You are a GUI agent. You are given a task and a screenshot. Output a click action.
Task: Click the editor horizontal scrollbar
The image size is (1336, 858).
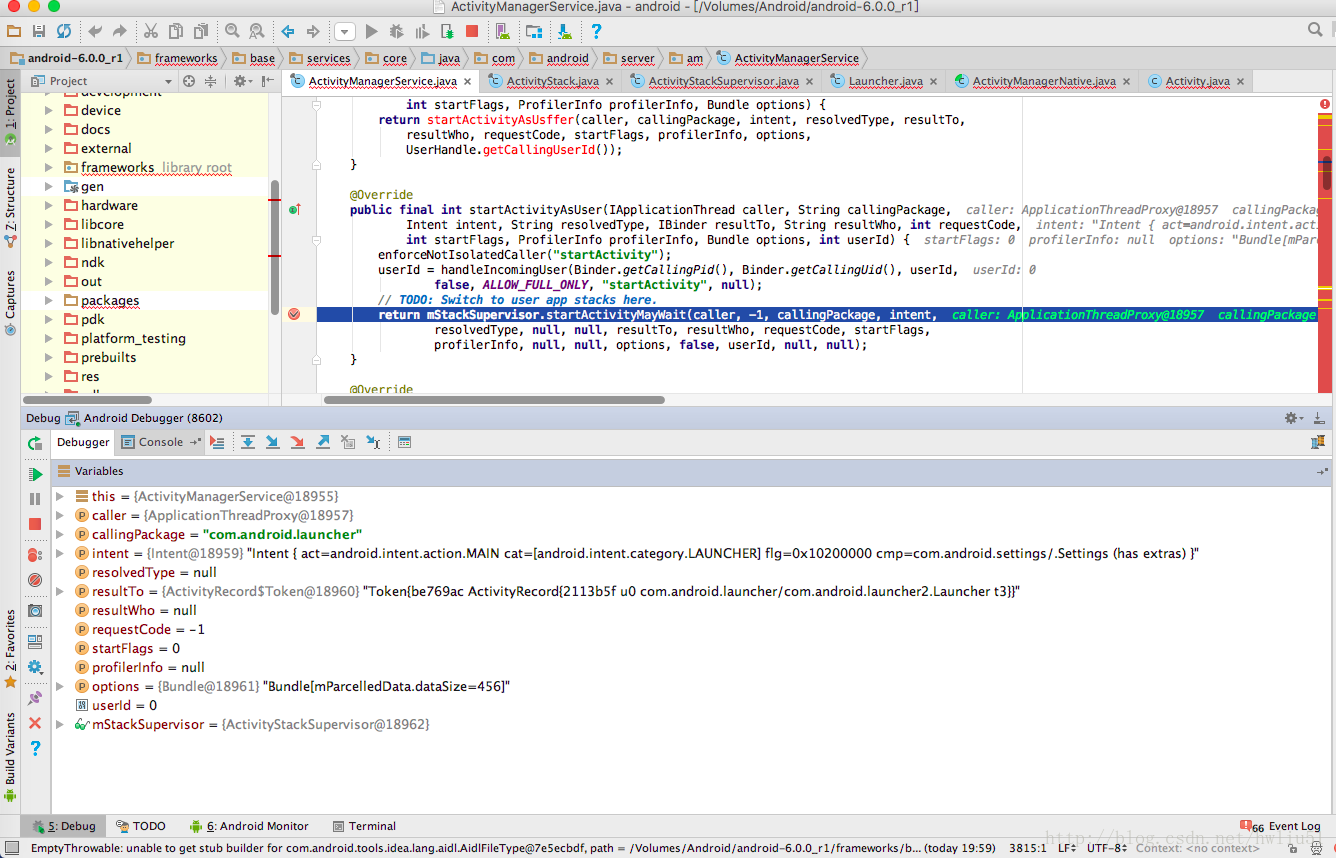[494, 400]
